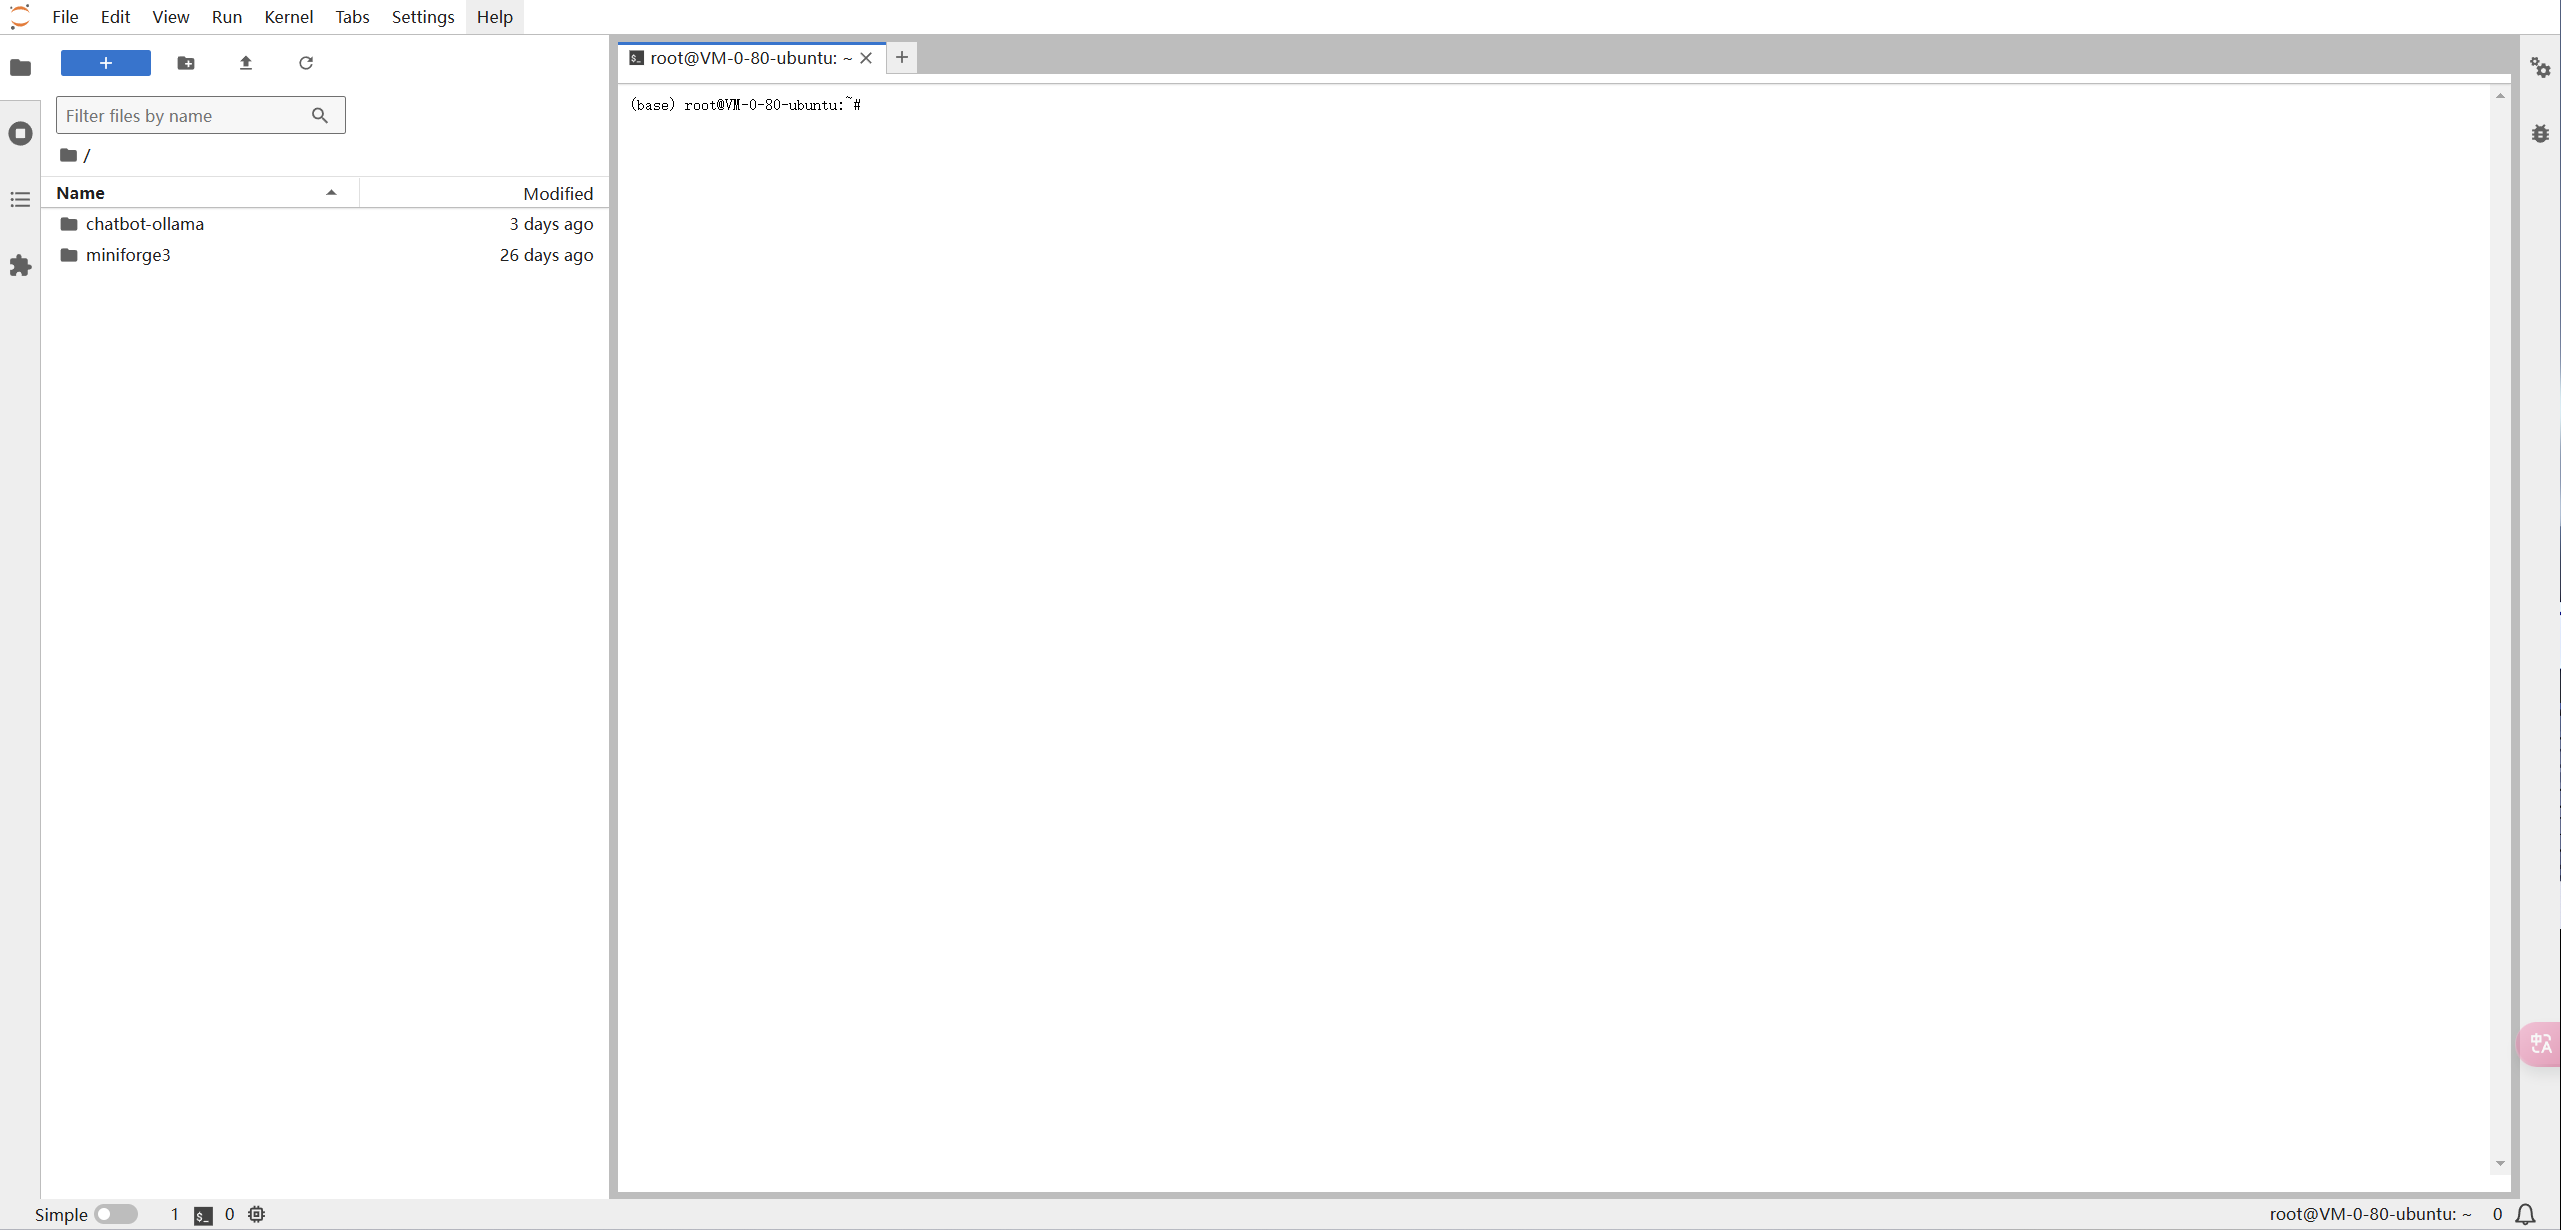Click the Upload Files icon

(246, 63)
